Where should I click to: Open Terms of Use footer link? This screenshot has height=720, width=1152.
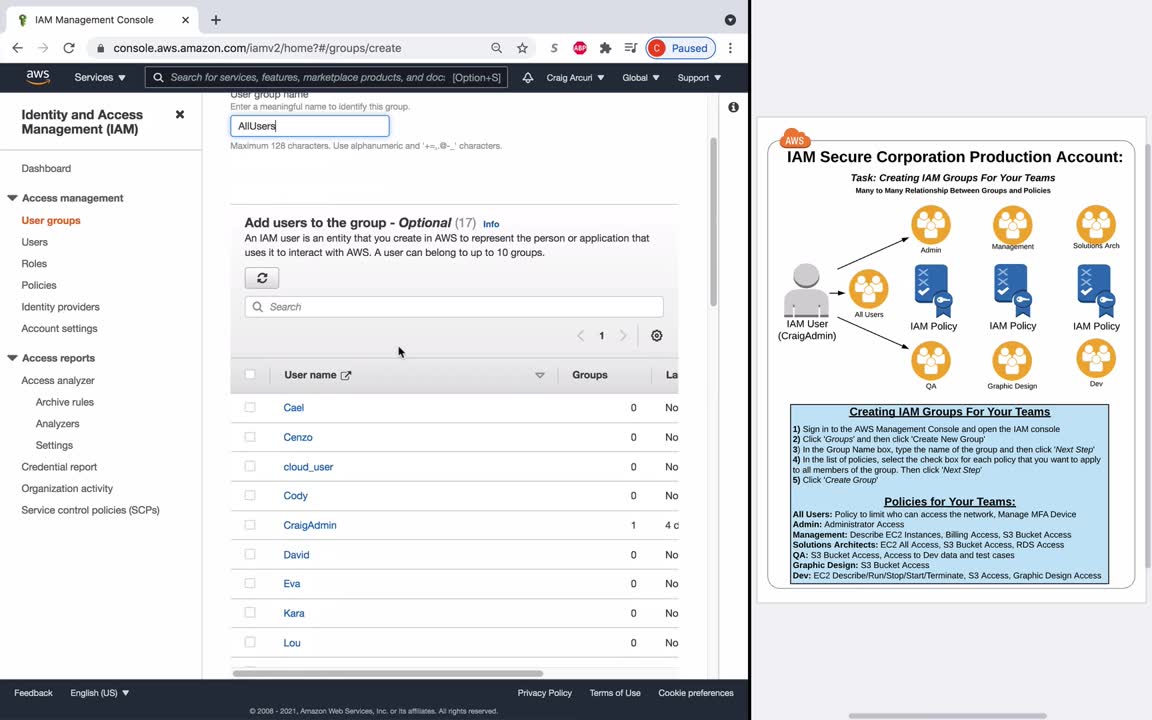(615, 693)
